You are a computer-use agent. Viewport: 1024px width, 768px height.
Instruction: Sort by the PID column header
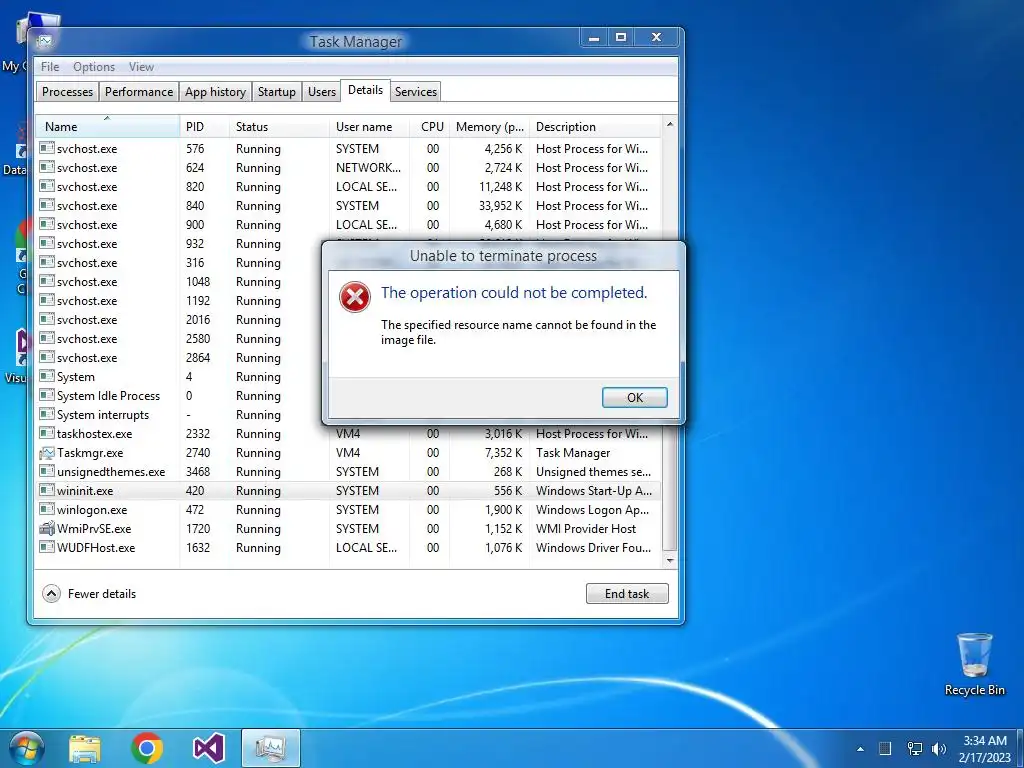click(204, 126)
